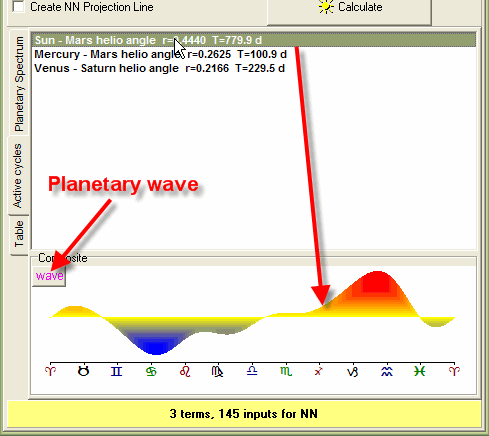
Task: Switch to Planetary Spectrum tab
Action: coord(19,84)
